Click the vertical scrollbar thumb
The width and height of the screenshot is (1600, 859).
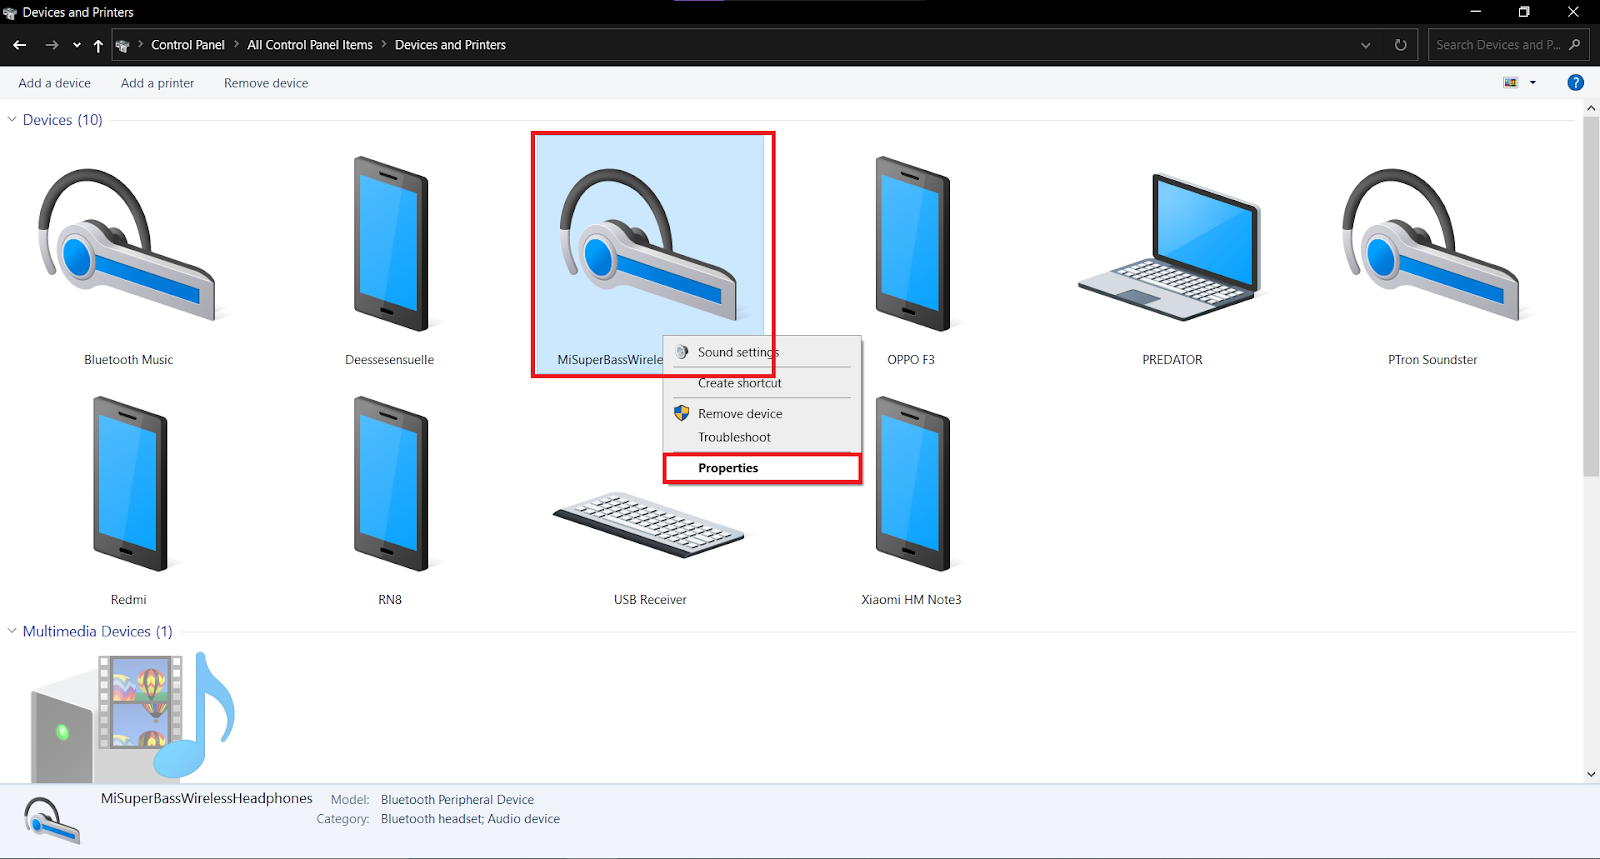pyautogui.click(x=1591, y=296)
